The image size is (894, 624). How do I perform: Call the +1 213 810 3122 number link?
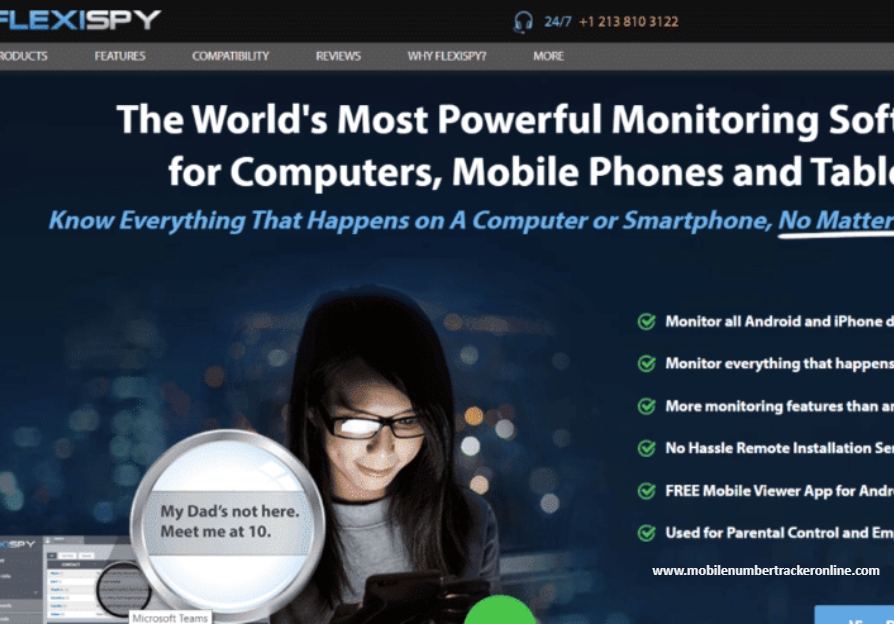point(628,22)
